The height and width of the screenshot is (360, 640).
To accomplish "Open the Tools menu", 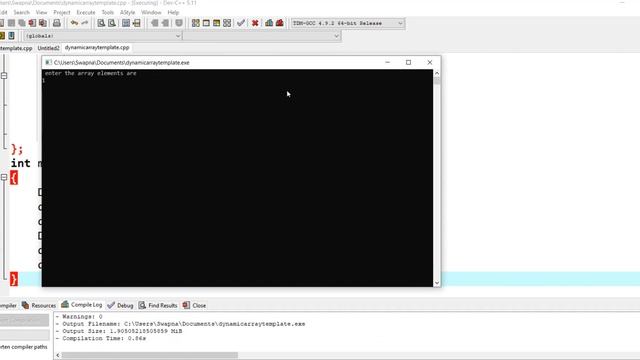I will [107, 13].
